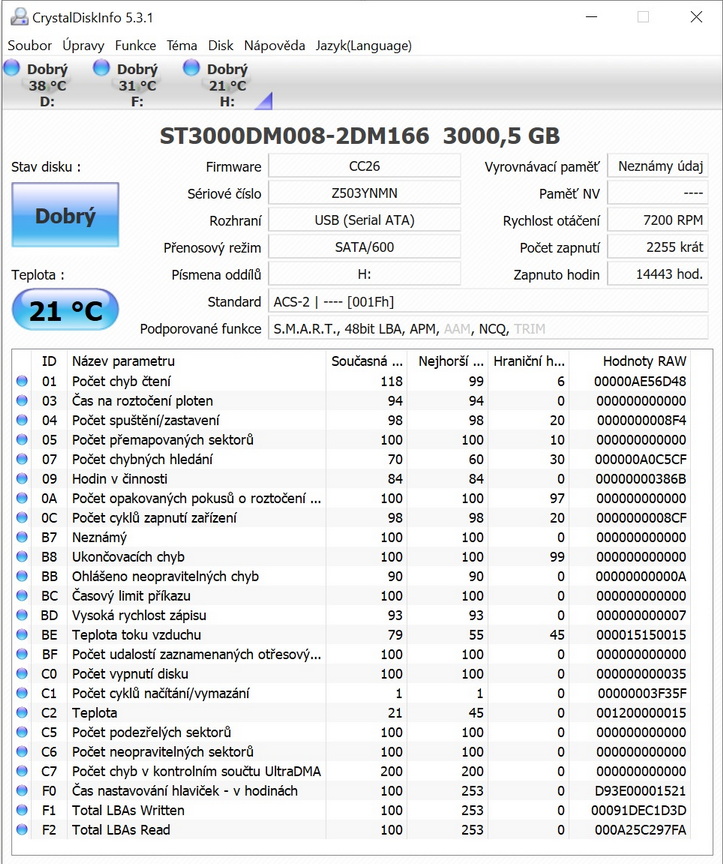Click status orb for Počet chyb čtení
This screenshot has height=864, width=723.
pyautogui.click(x=22, y=381)
